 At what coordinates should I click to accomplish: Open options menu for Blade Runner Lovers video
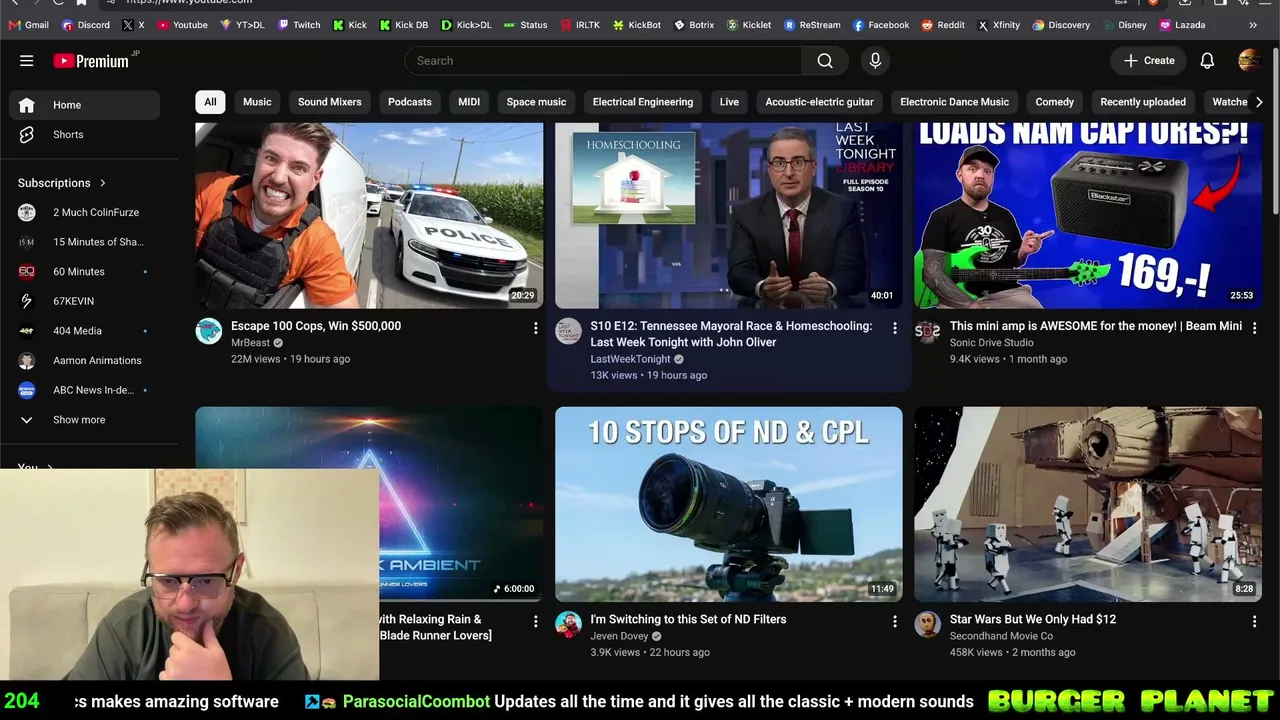click(x=535, y=621)
